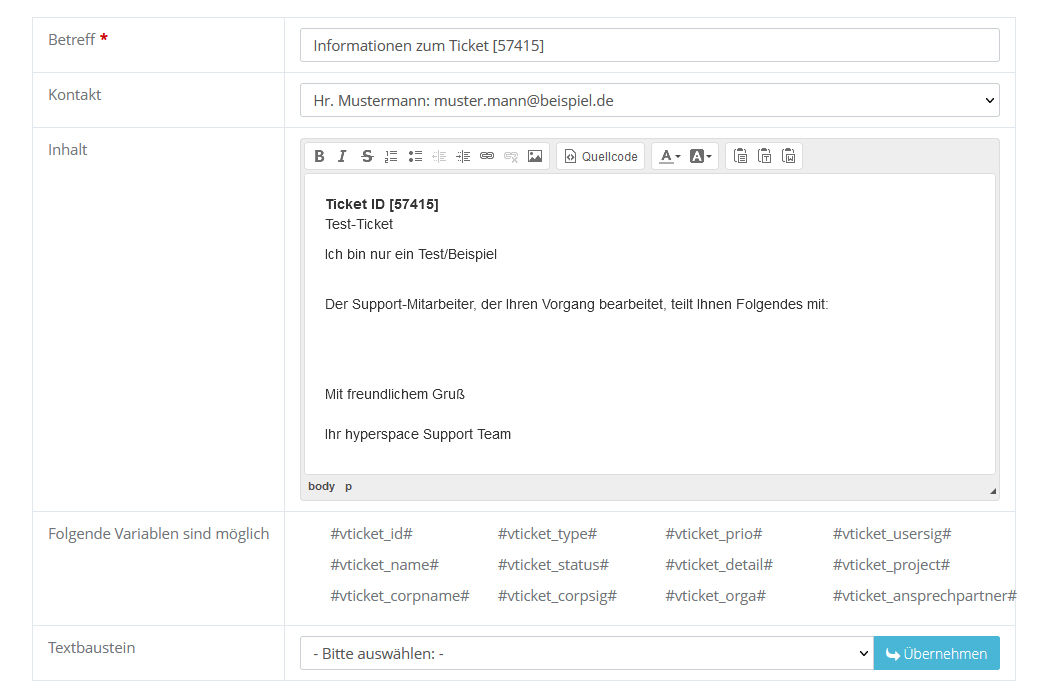Viewport: 1038px width, 699px height.
Task: Click the paste from Word icon
Action: [789, 156]
